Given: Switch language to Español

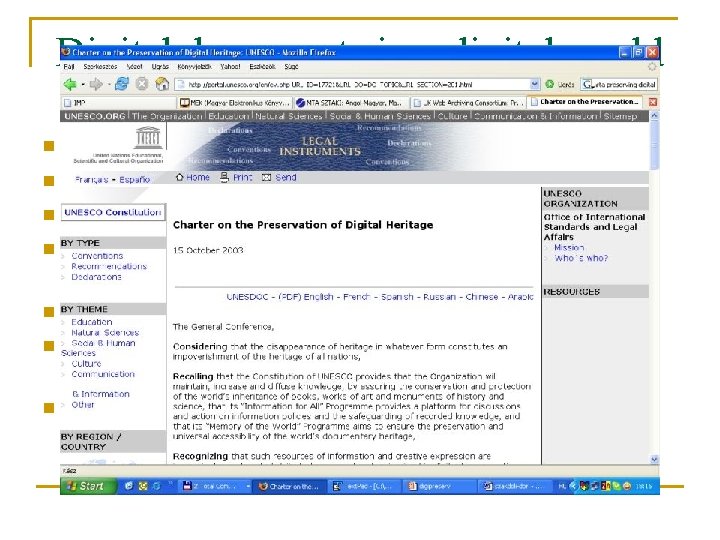Looking at the screenshot, I should (x=135, y=180).
